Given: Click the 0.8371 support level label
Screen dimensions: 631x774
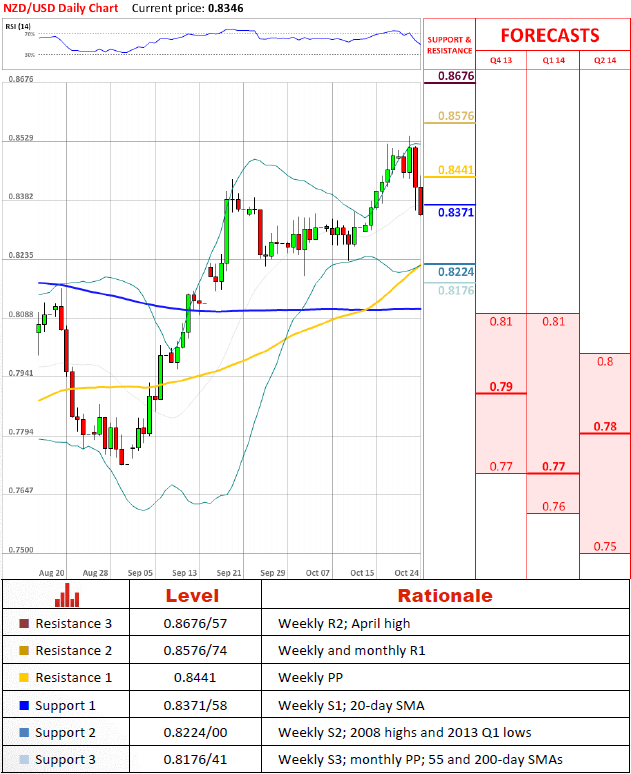Looking at the screenshot, I should 456,212.
